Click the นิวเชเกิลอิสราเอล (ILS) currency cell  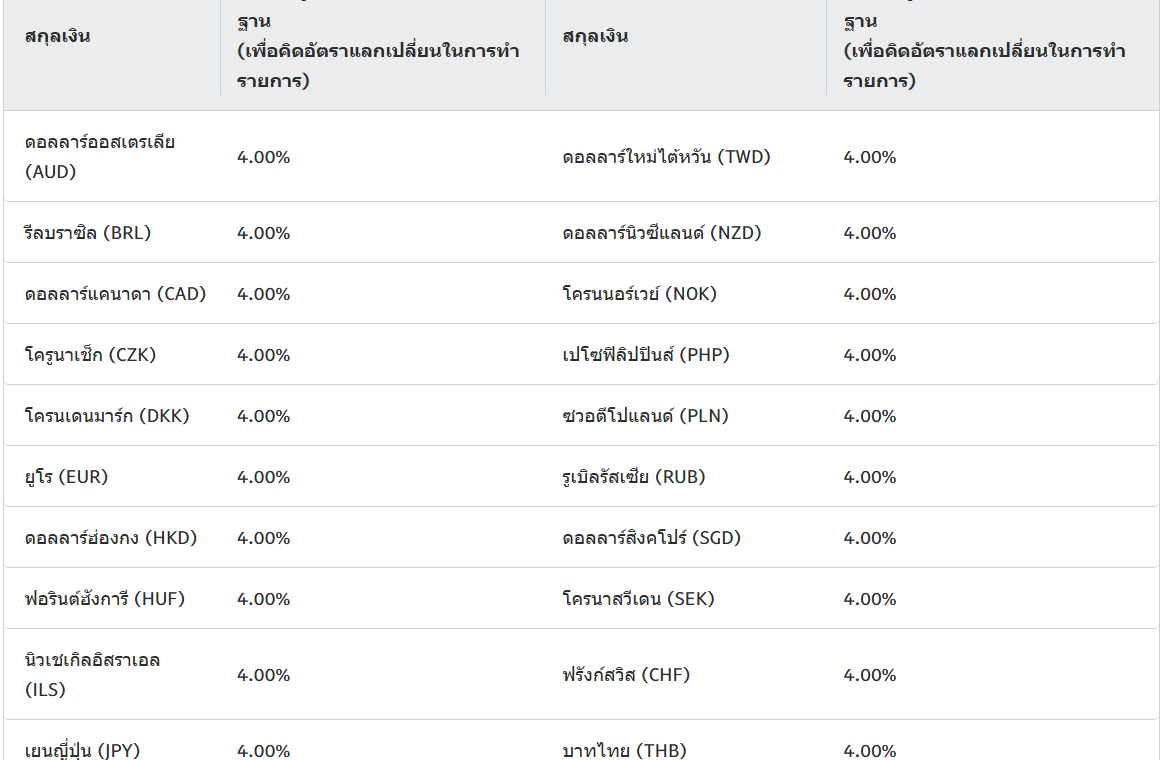92,675
